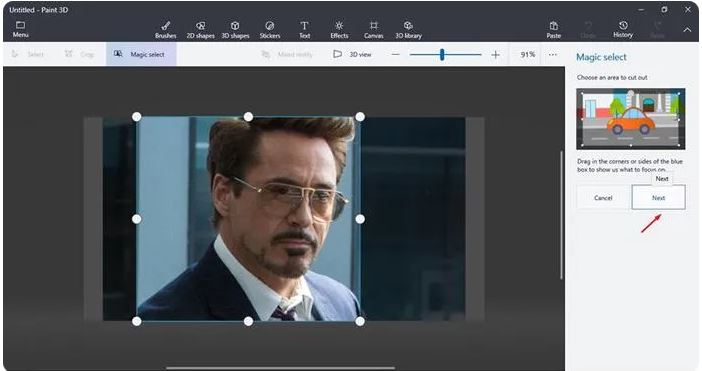Open 2D shapes tool

tap(200, 30)
